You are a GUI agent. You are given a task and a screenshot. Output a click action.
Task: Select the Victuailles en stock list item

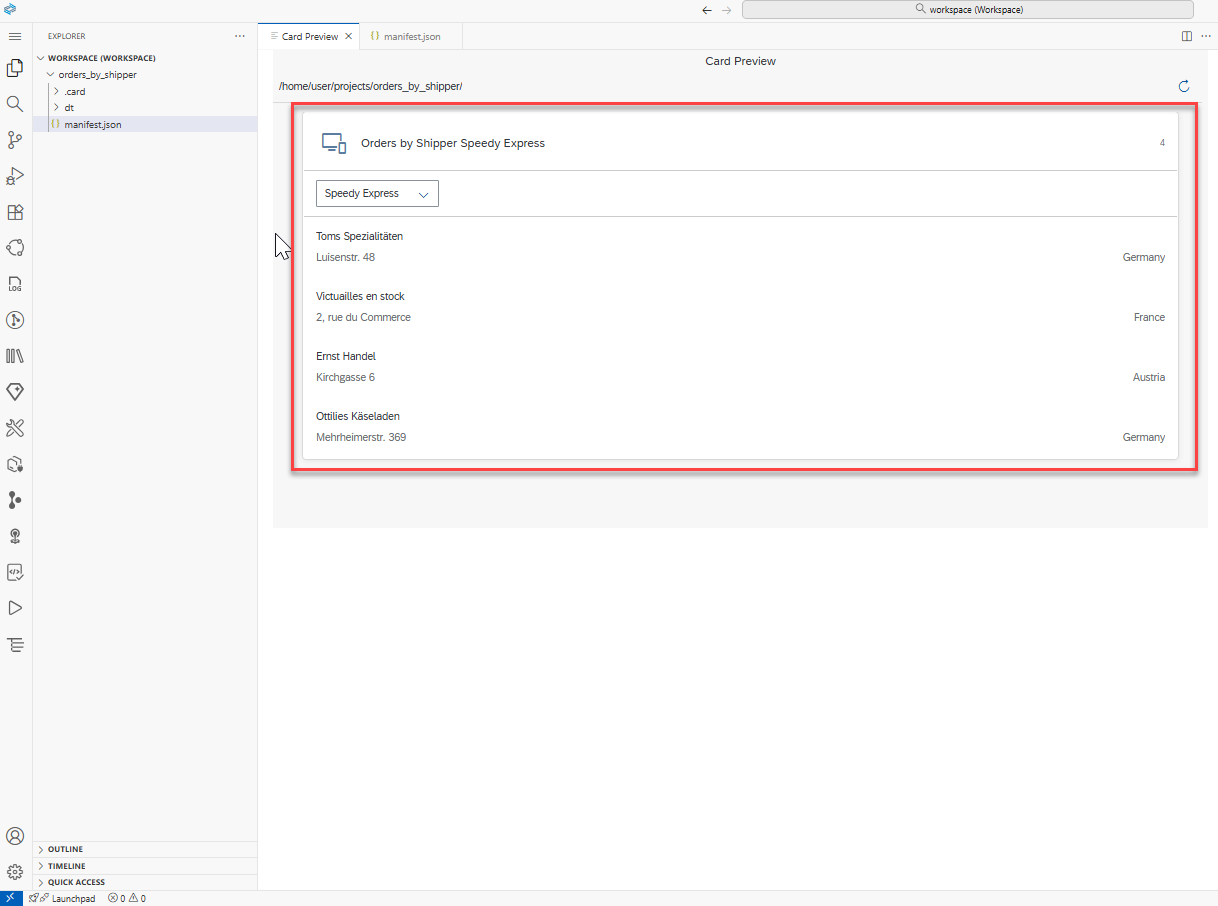pyautogui.click(x=740, y=307)
